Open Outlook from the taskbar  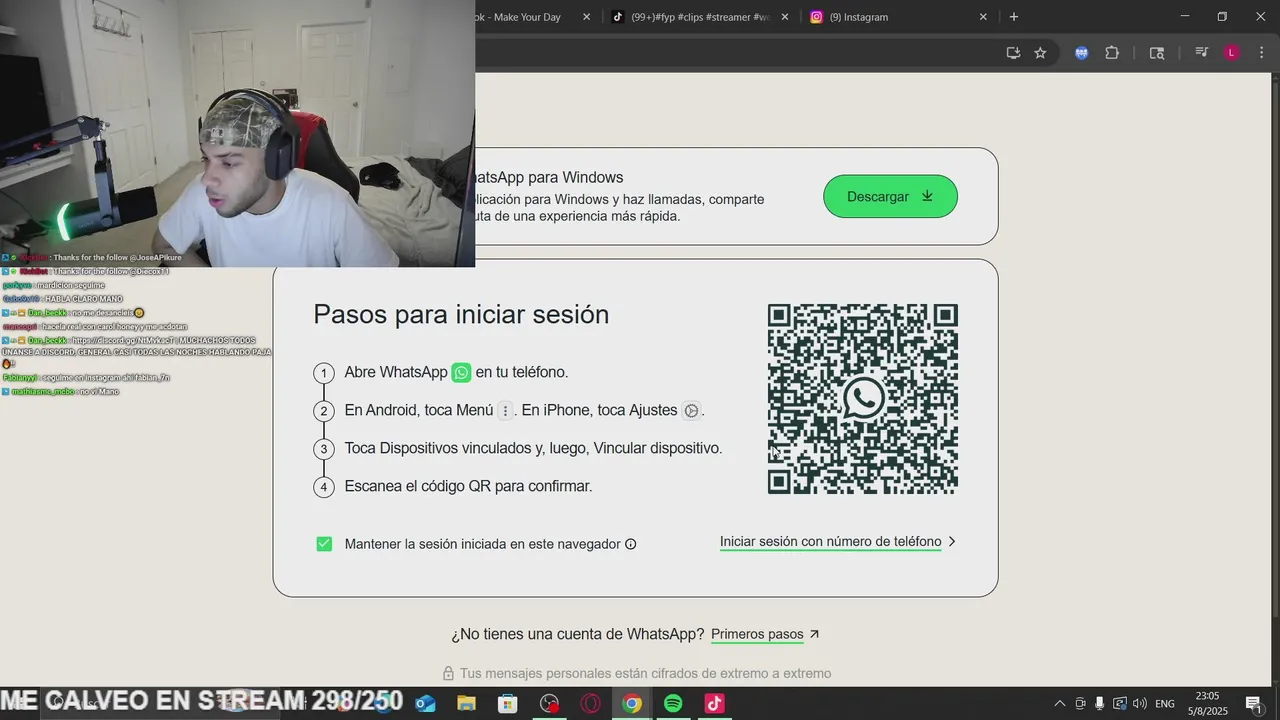[x=426, y=704]
